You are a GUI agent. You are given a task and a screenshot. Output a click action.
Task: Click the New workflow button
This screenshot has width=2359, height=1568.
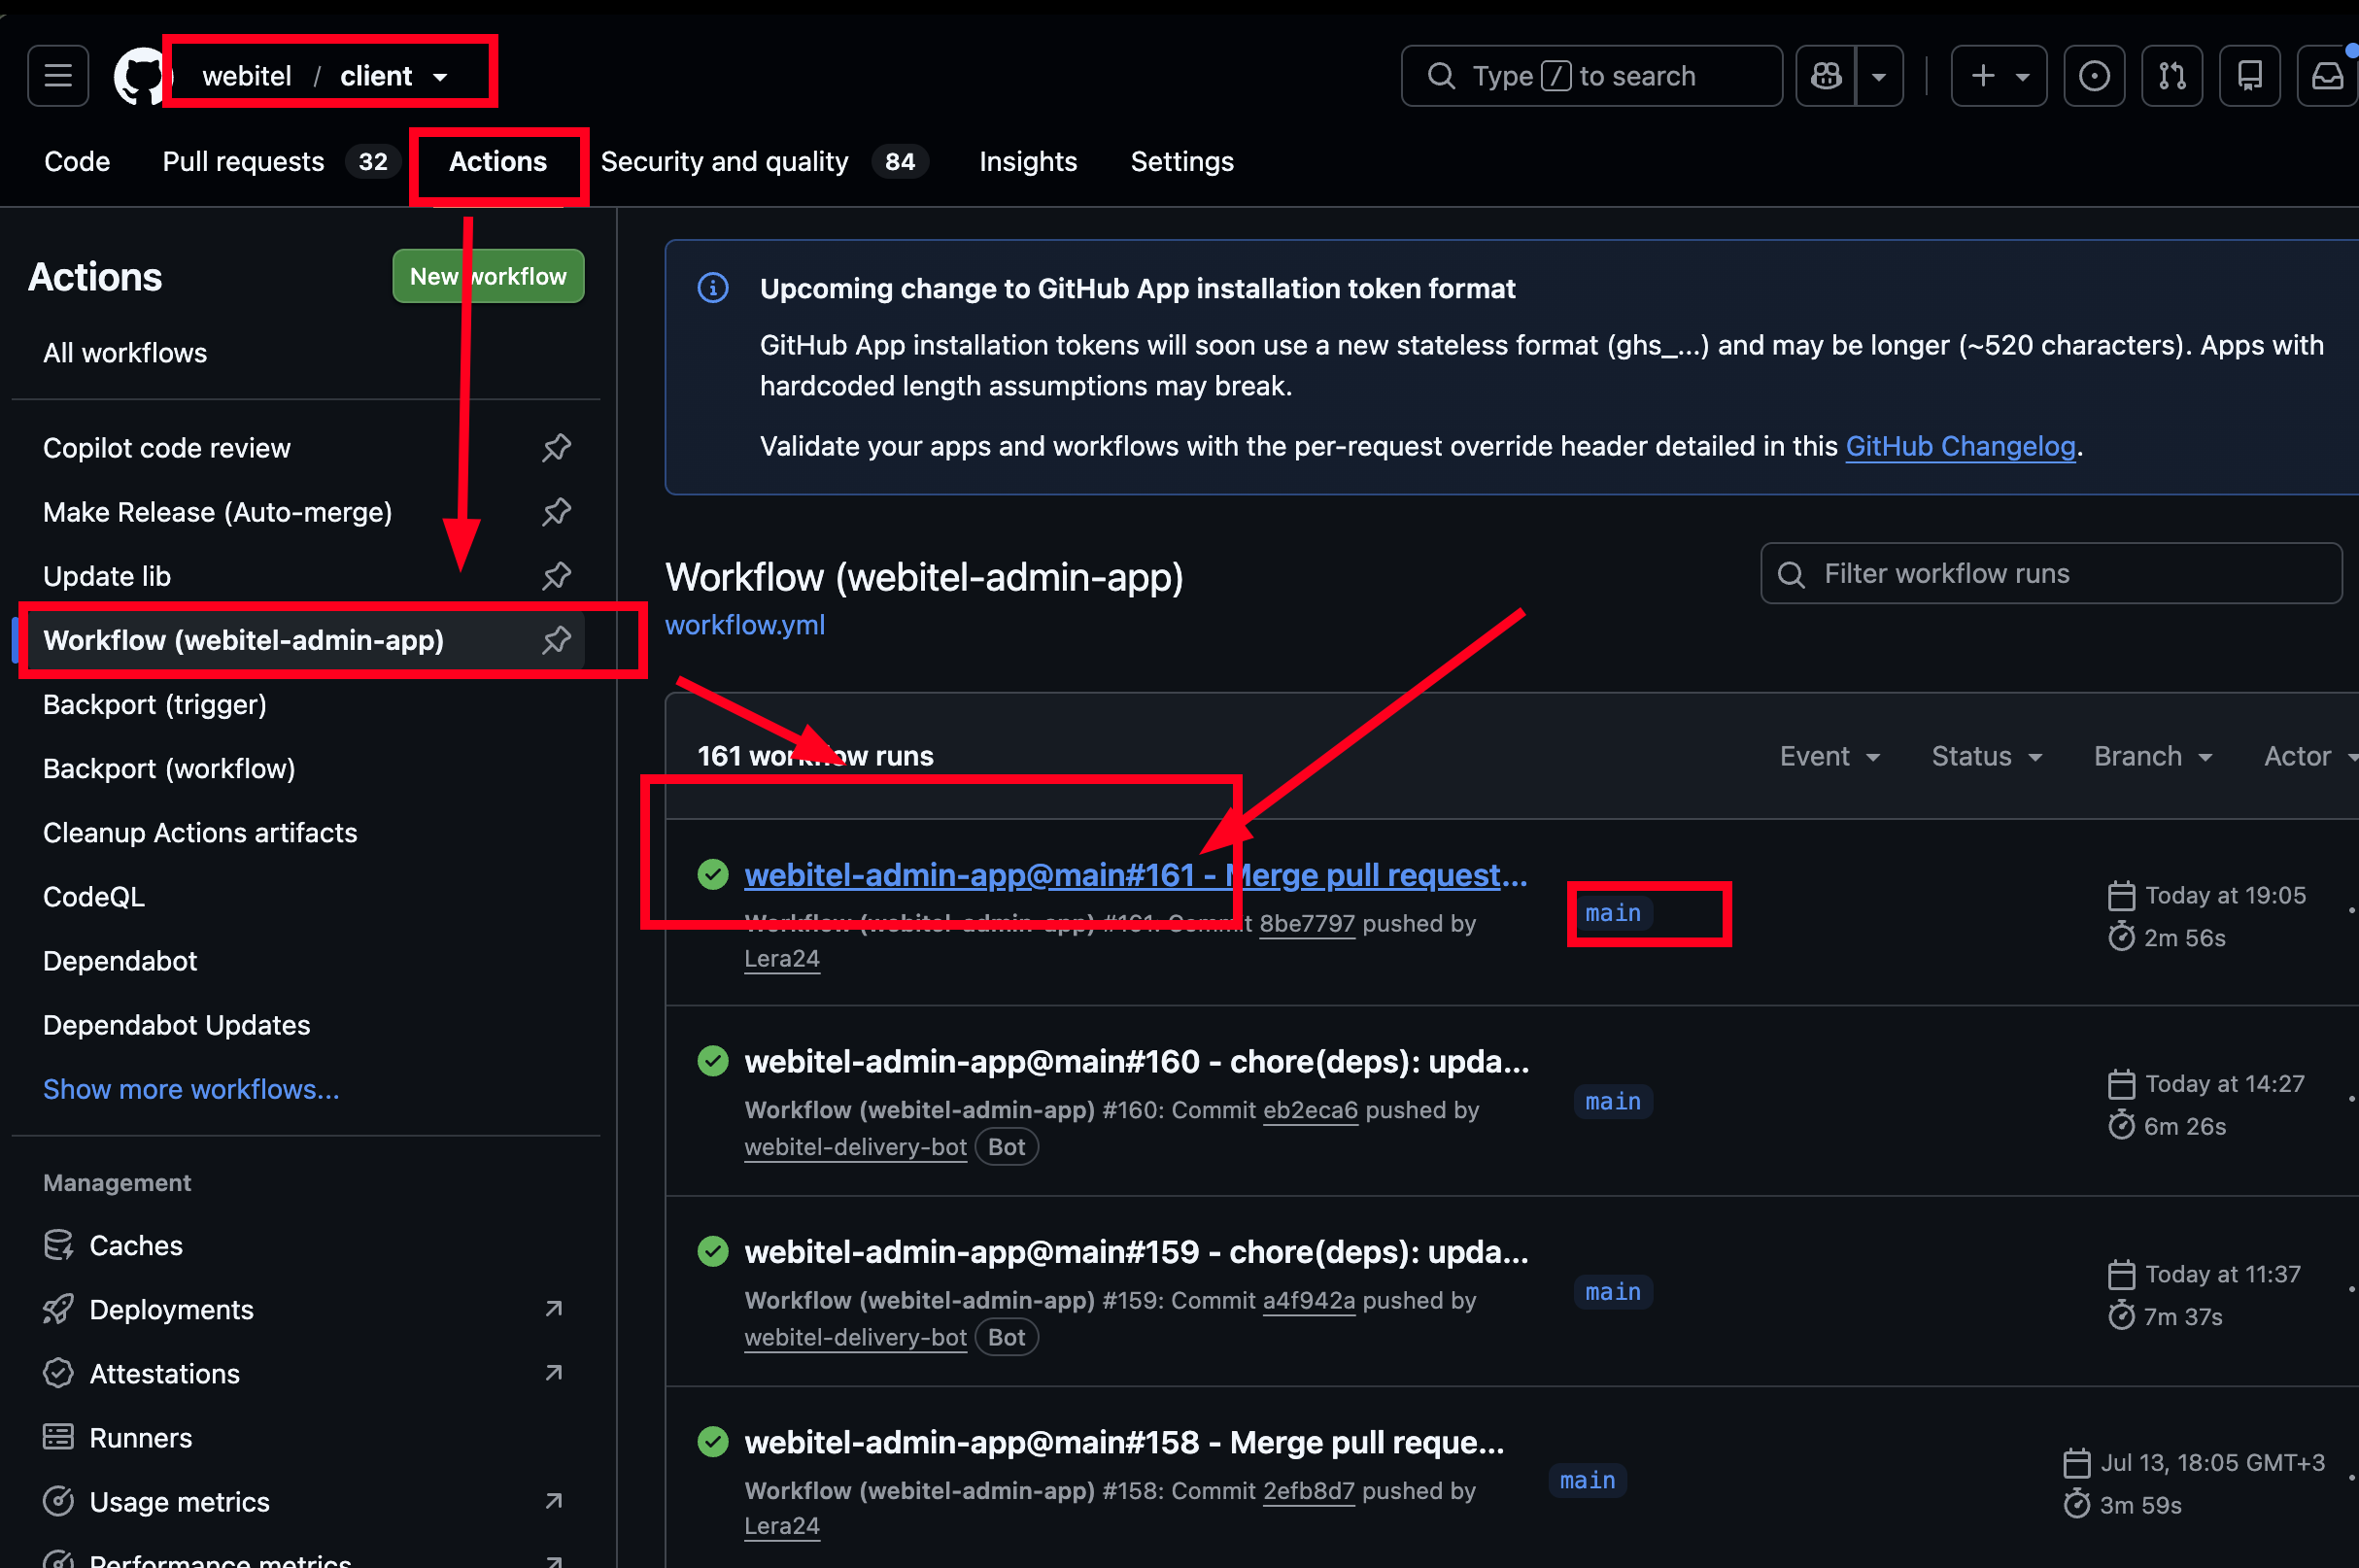pos(488,276)
